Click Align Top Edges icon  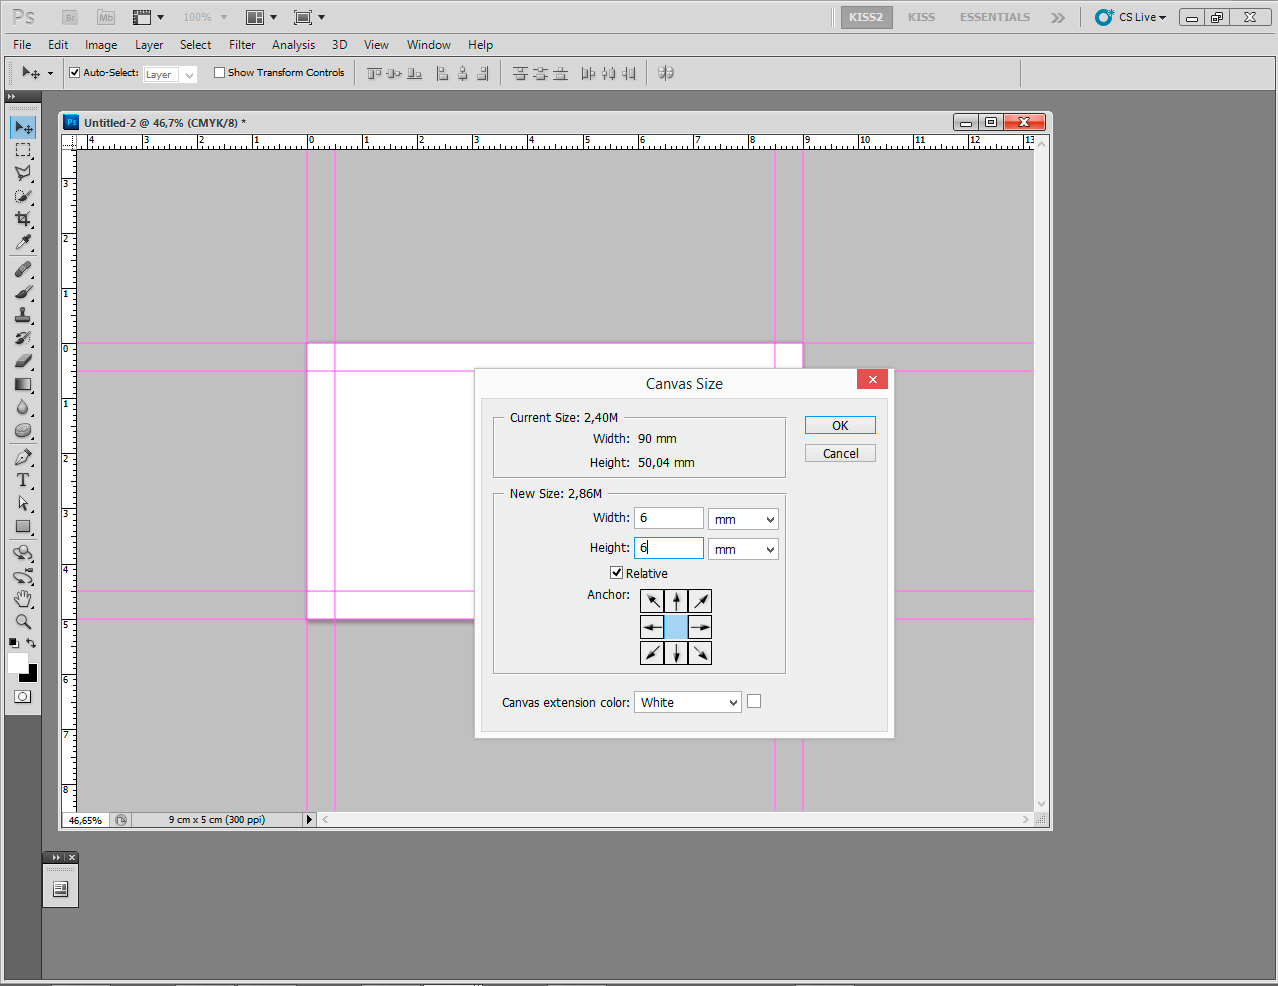(x=375, y=73)
